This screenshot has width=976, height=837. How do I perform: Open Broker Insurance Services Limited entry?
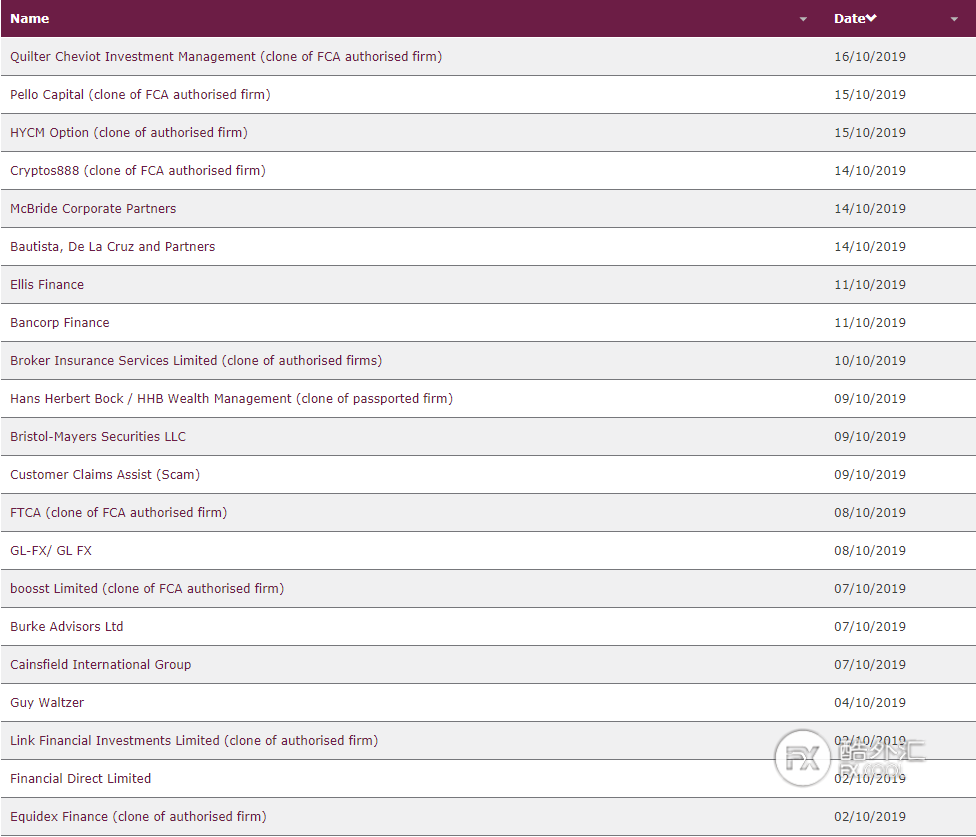pyautogui.click(x=196, y=361)
